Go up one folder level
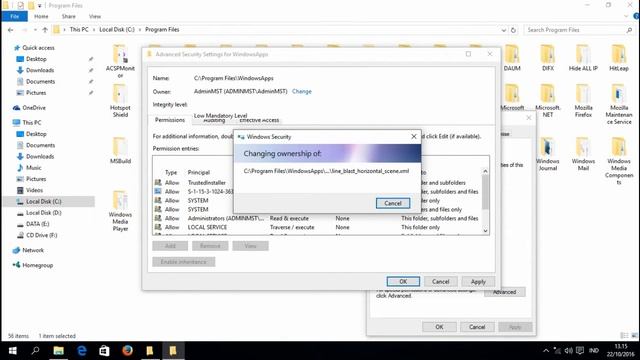The width and height of the screenshot is (640, 360). 45,30
